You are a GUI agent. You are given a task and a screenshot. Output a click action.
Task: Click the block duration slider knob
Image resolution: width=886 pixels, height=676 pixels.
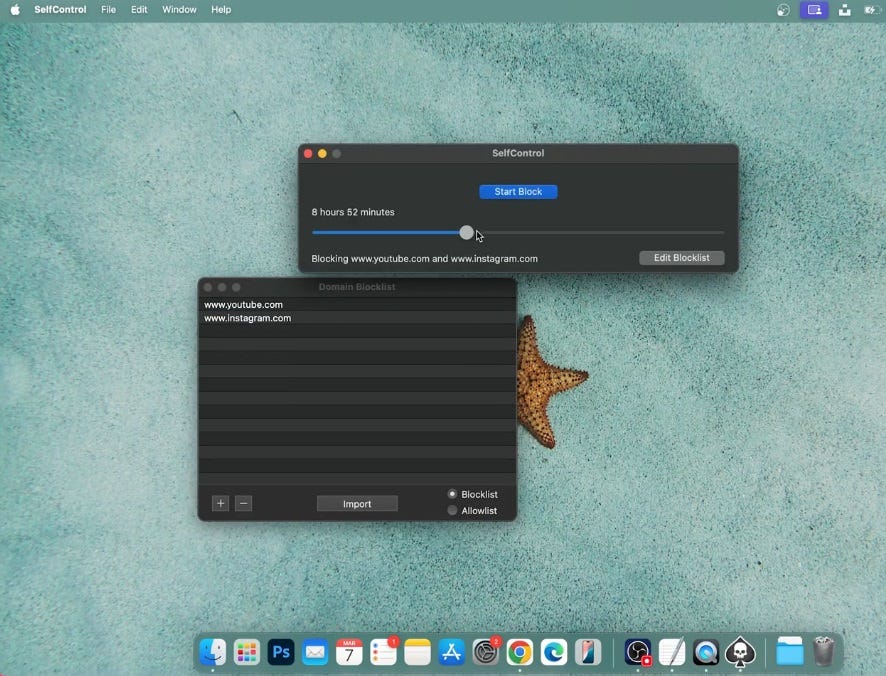pyautogui.click(x=466, y=232)
